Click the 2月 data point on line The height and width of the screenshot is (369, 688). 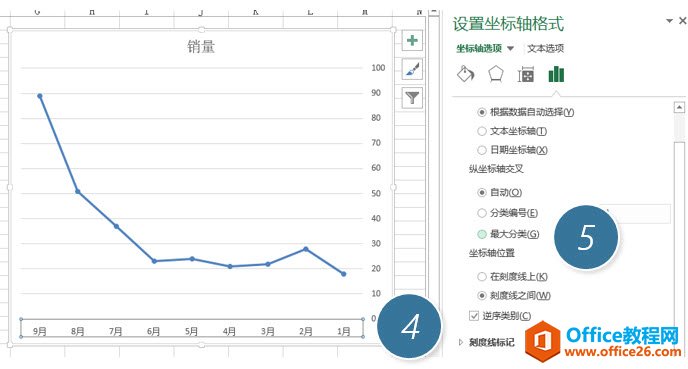306,249
